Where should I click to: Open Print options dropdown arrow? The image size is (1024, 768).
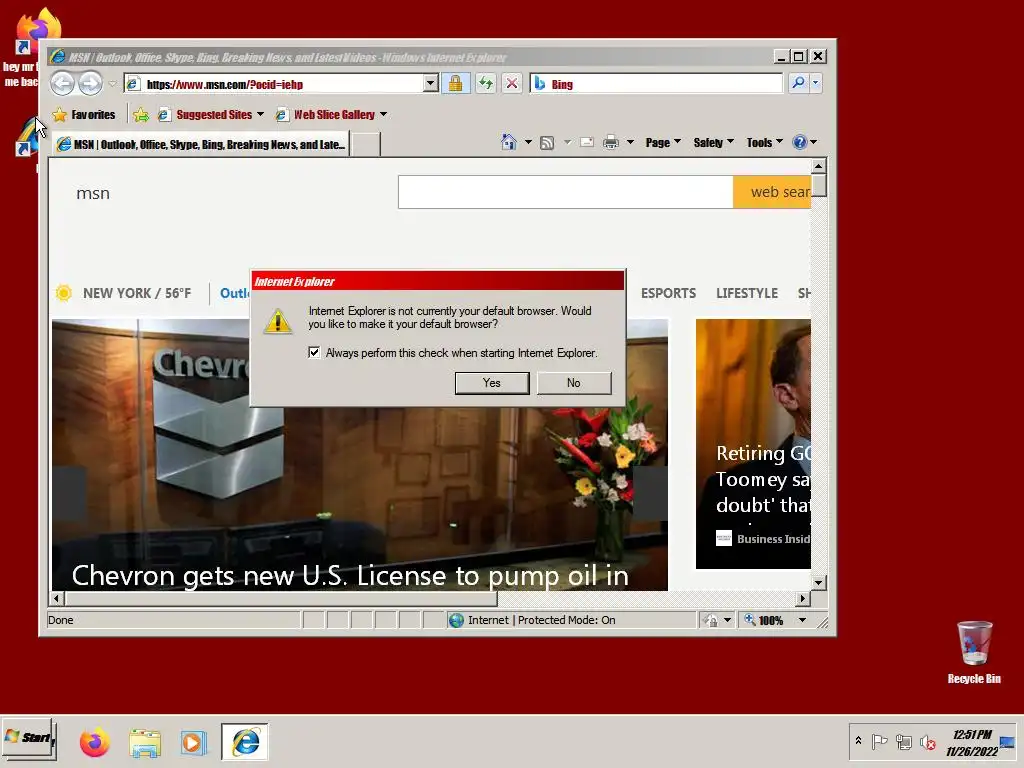(630, 142)
